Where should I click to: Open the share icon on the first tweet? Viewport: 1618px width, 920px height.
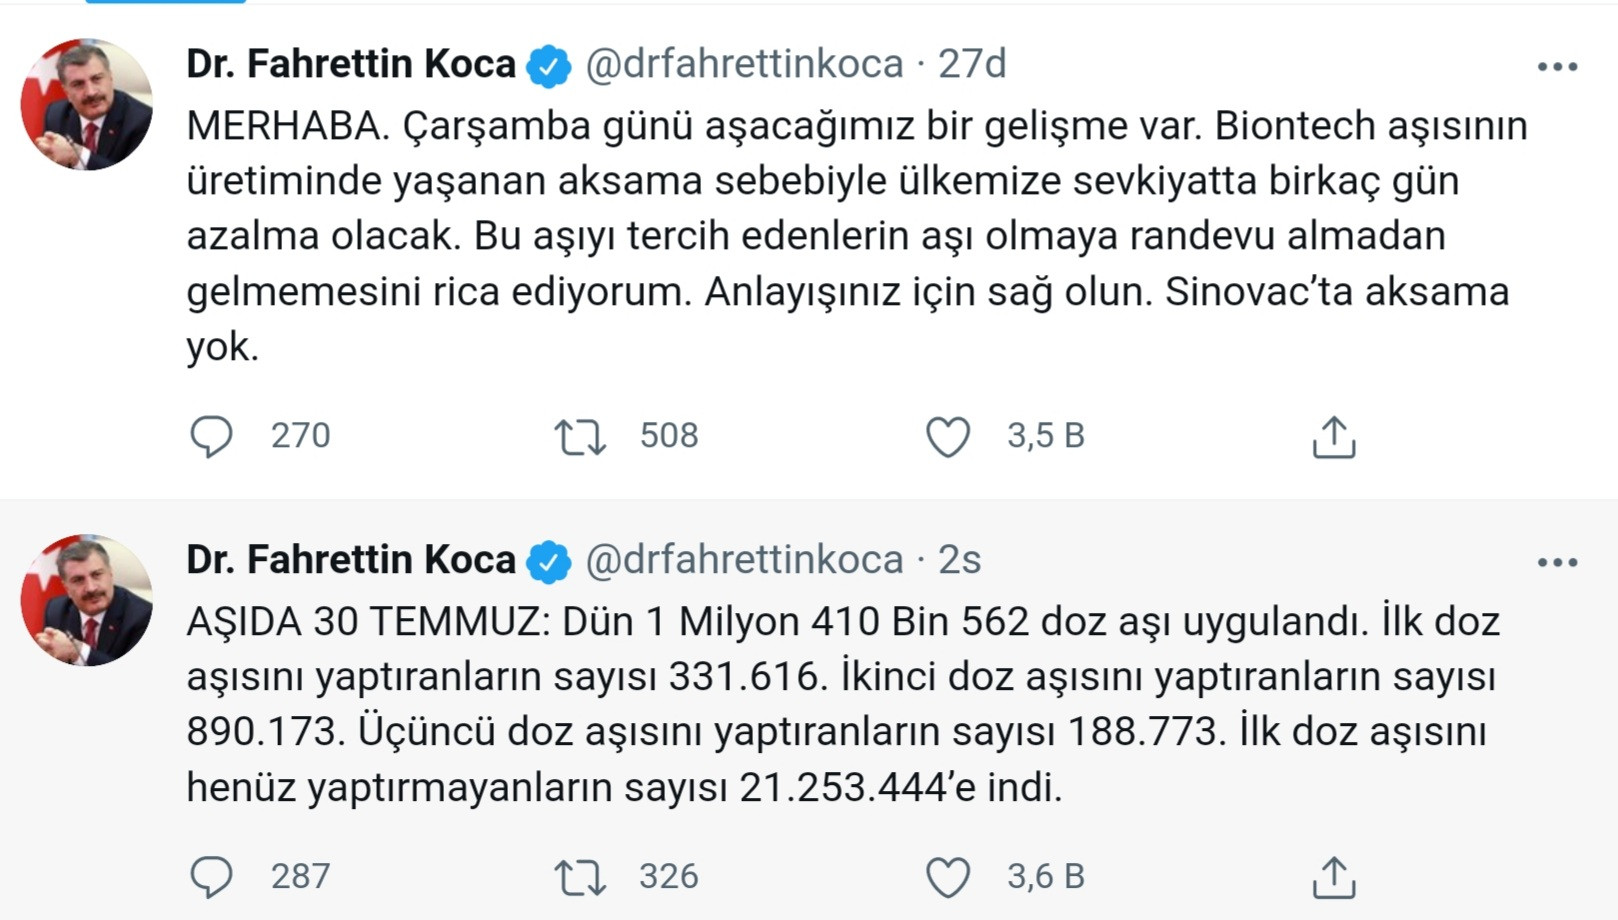pyautogui.click(x=1334, y=435)
